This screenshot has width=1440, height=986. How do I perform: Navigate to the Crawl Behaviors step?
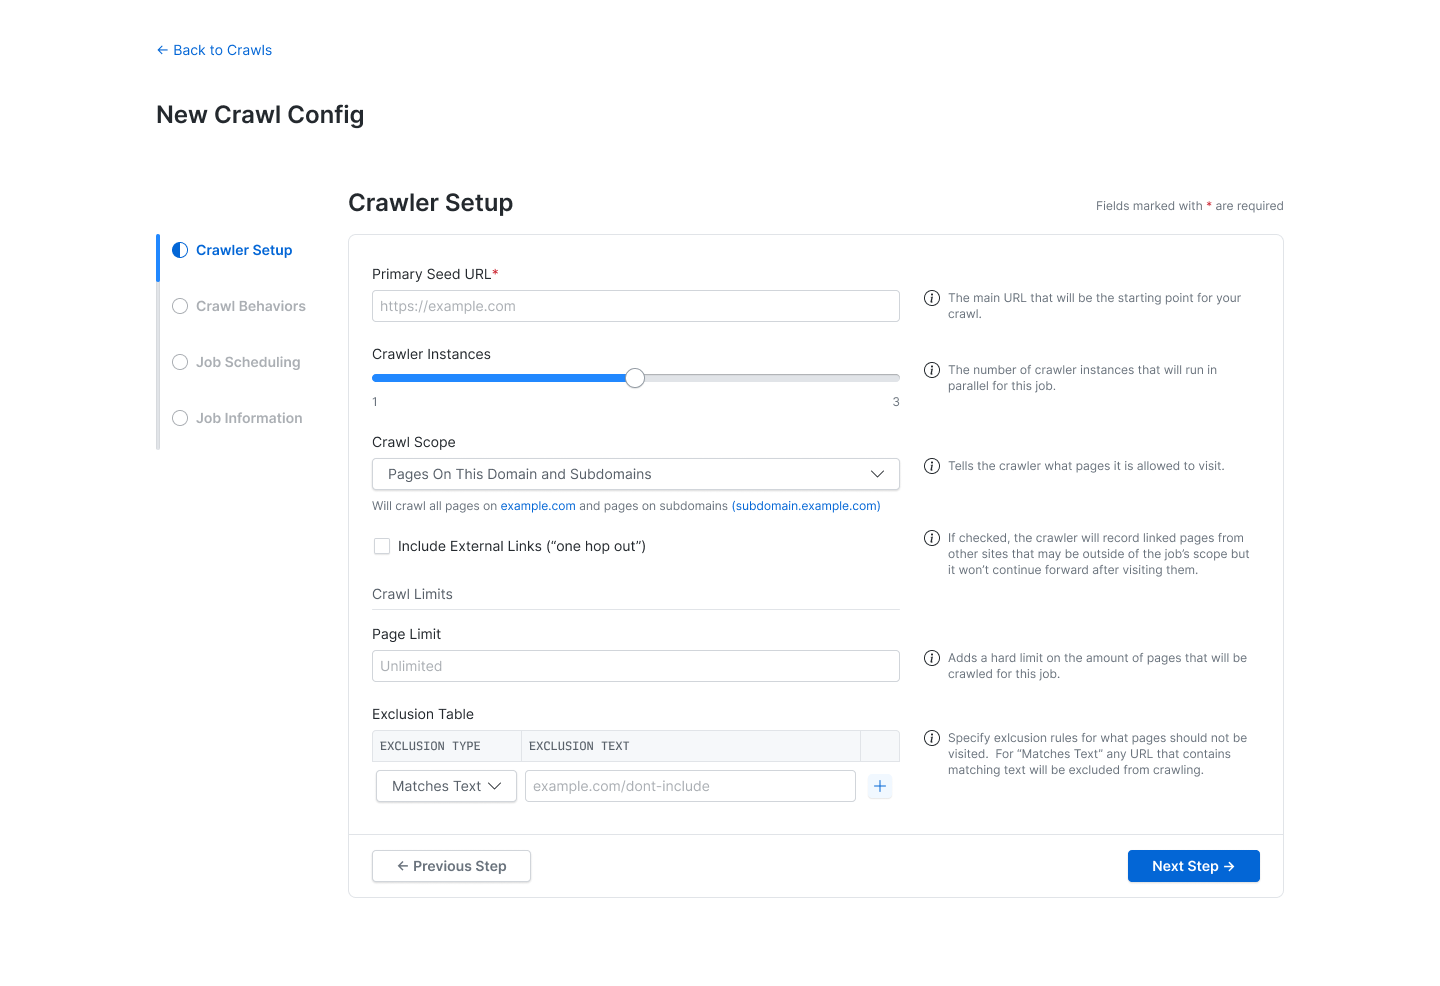click(180, 306)
